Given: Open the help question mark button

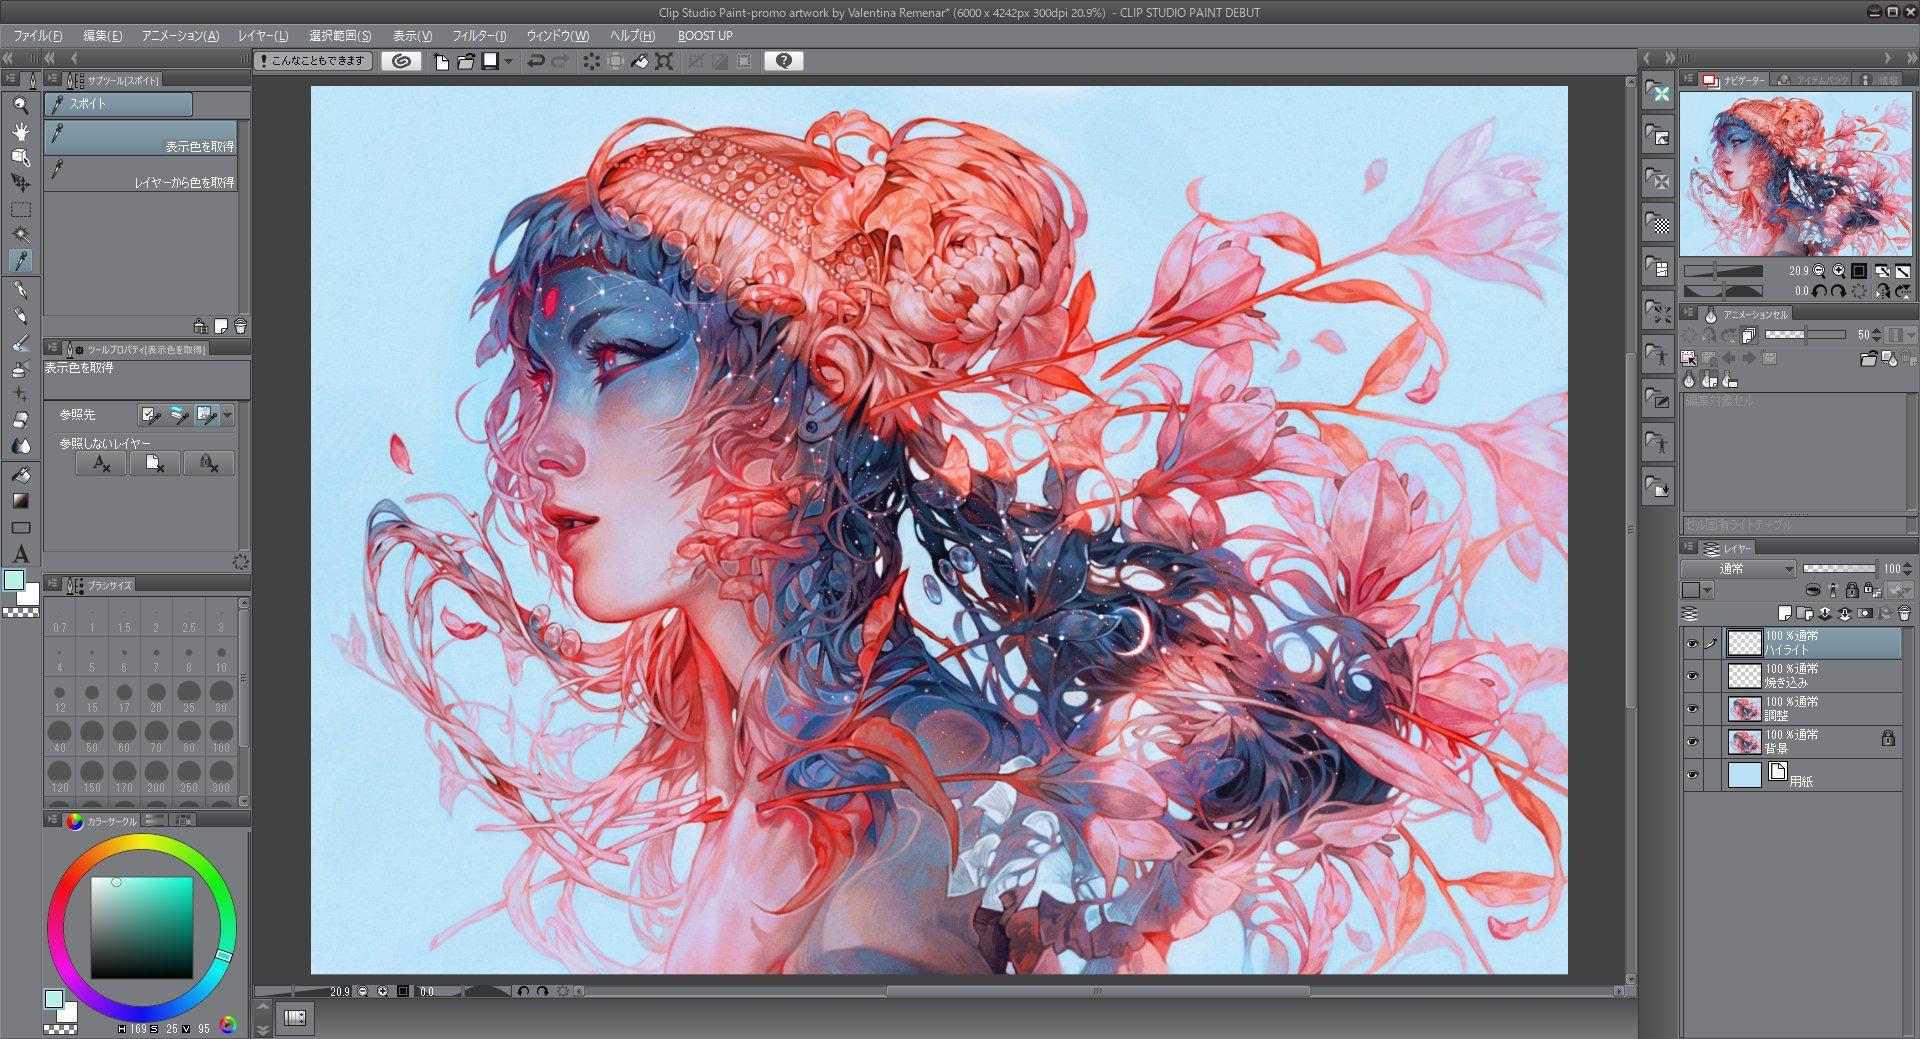Looking at the screenshot, I should pyautogui.click(x=784, y=61).
